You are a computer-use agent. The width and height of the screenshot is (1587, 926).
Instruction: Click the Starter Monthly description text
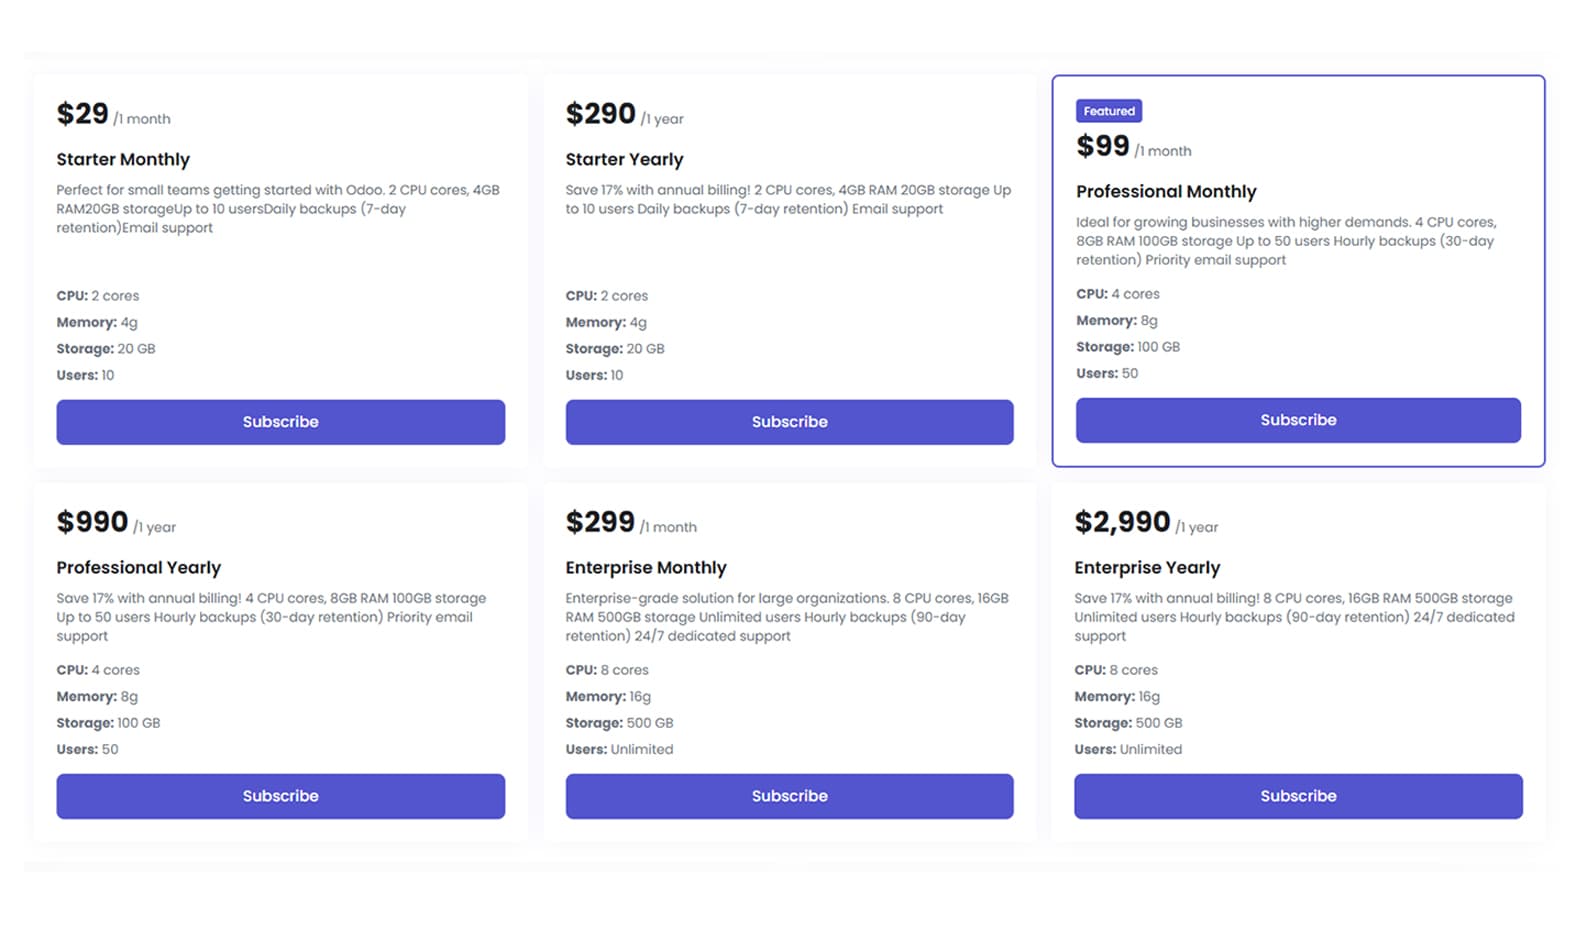pyautogui.click(x=277, y=208)
